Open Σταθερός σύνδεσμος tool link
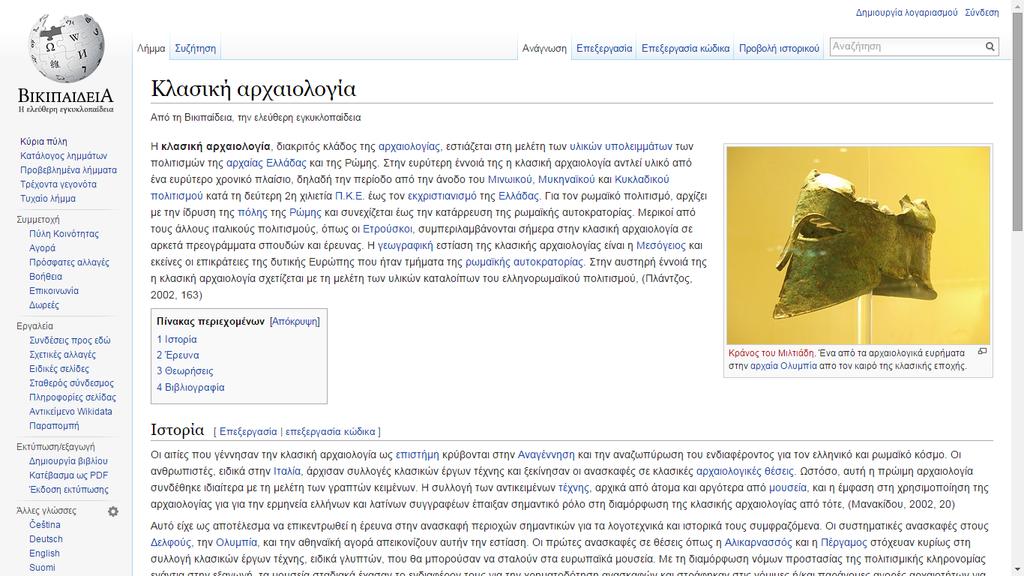Viewport: 1024px width, 576px height. (x=71, y=383)
